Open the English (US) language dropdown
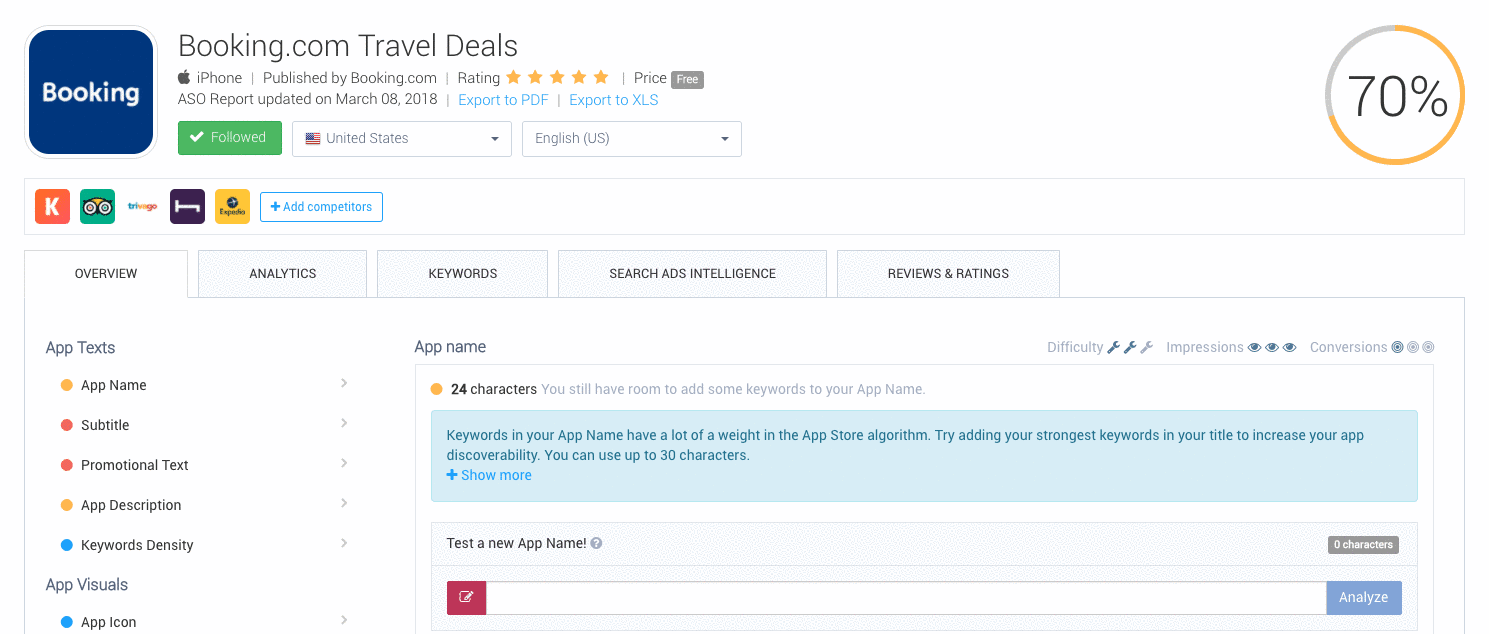Image resolution: width=1489 pixels, height=634 pixels. [632, 139]
